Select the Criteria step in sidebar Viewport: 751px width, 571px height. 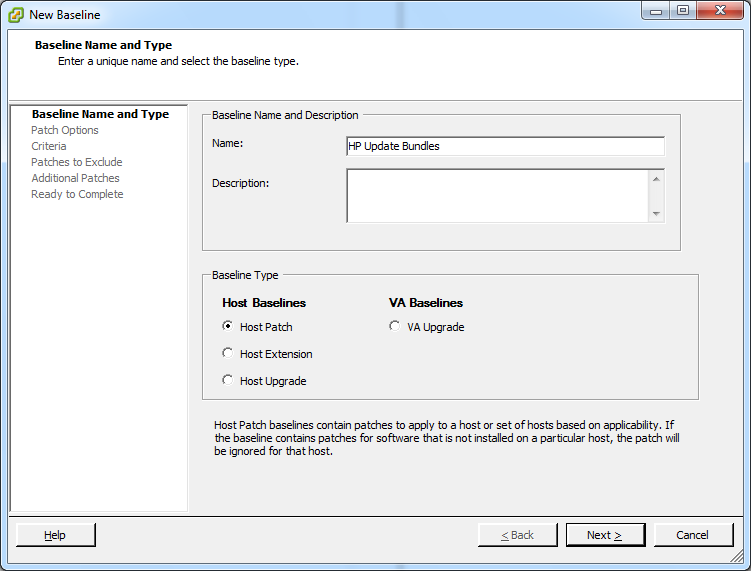pos(49,146)
